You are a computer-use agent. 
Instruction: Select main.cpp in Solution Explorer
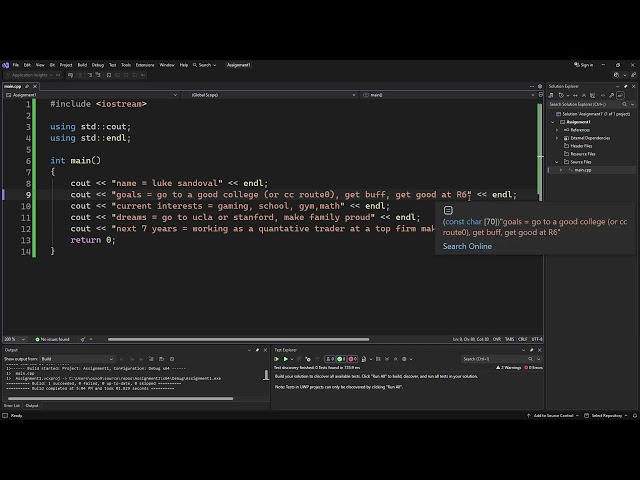[x=582, y=170]
